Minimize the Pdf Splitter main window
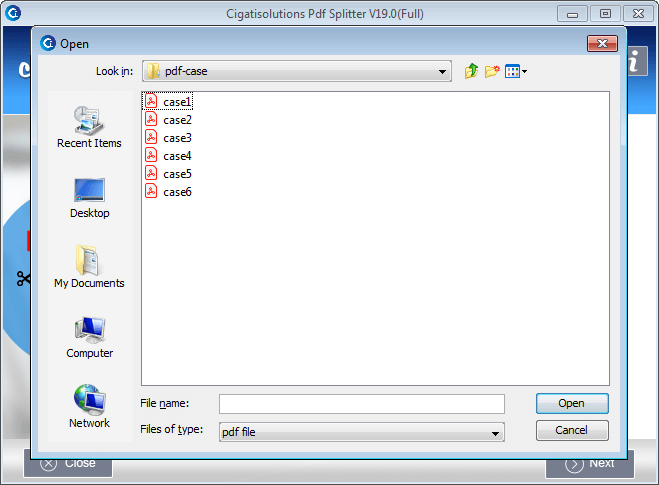 click(572, 14)
